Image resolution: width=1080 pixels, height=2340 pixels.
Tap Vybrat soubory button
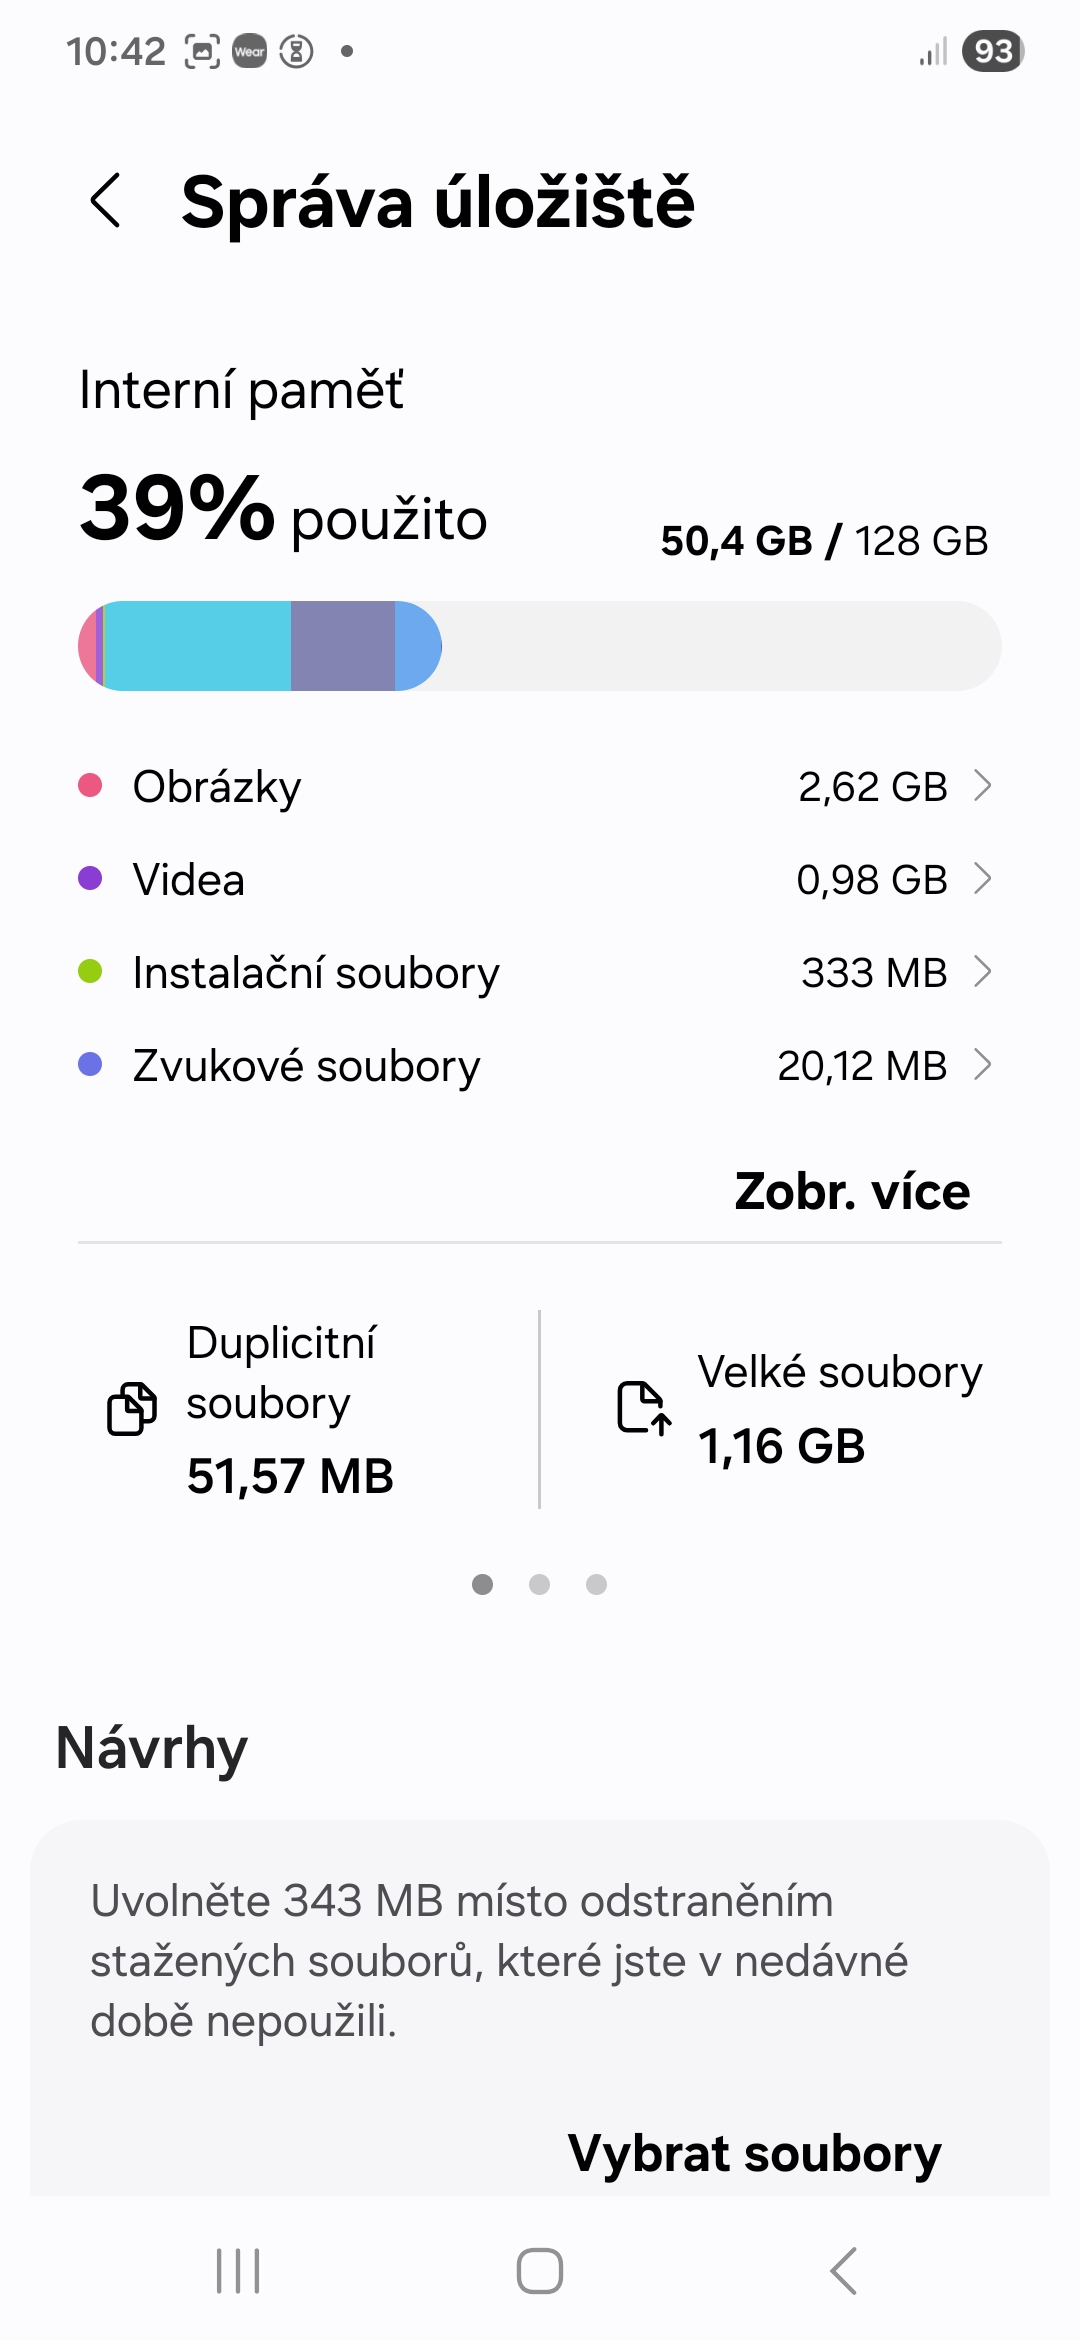tap(754, 2153)
